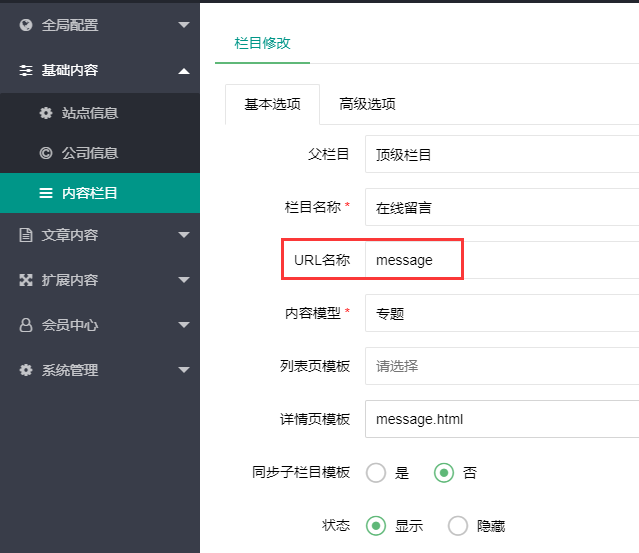Open the 父栏目 dropdown

502,155
